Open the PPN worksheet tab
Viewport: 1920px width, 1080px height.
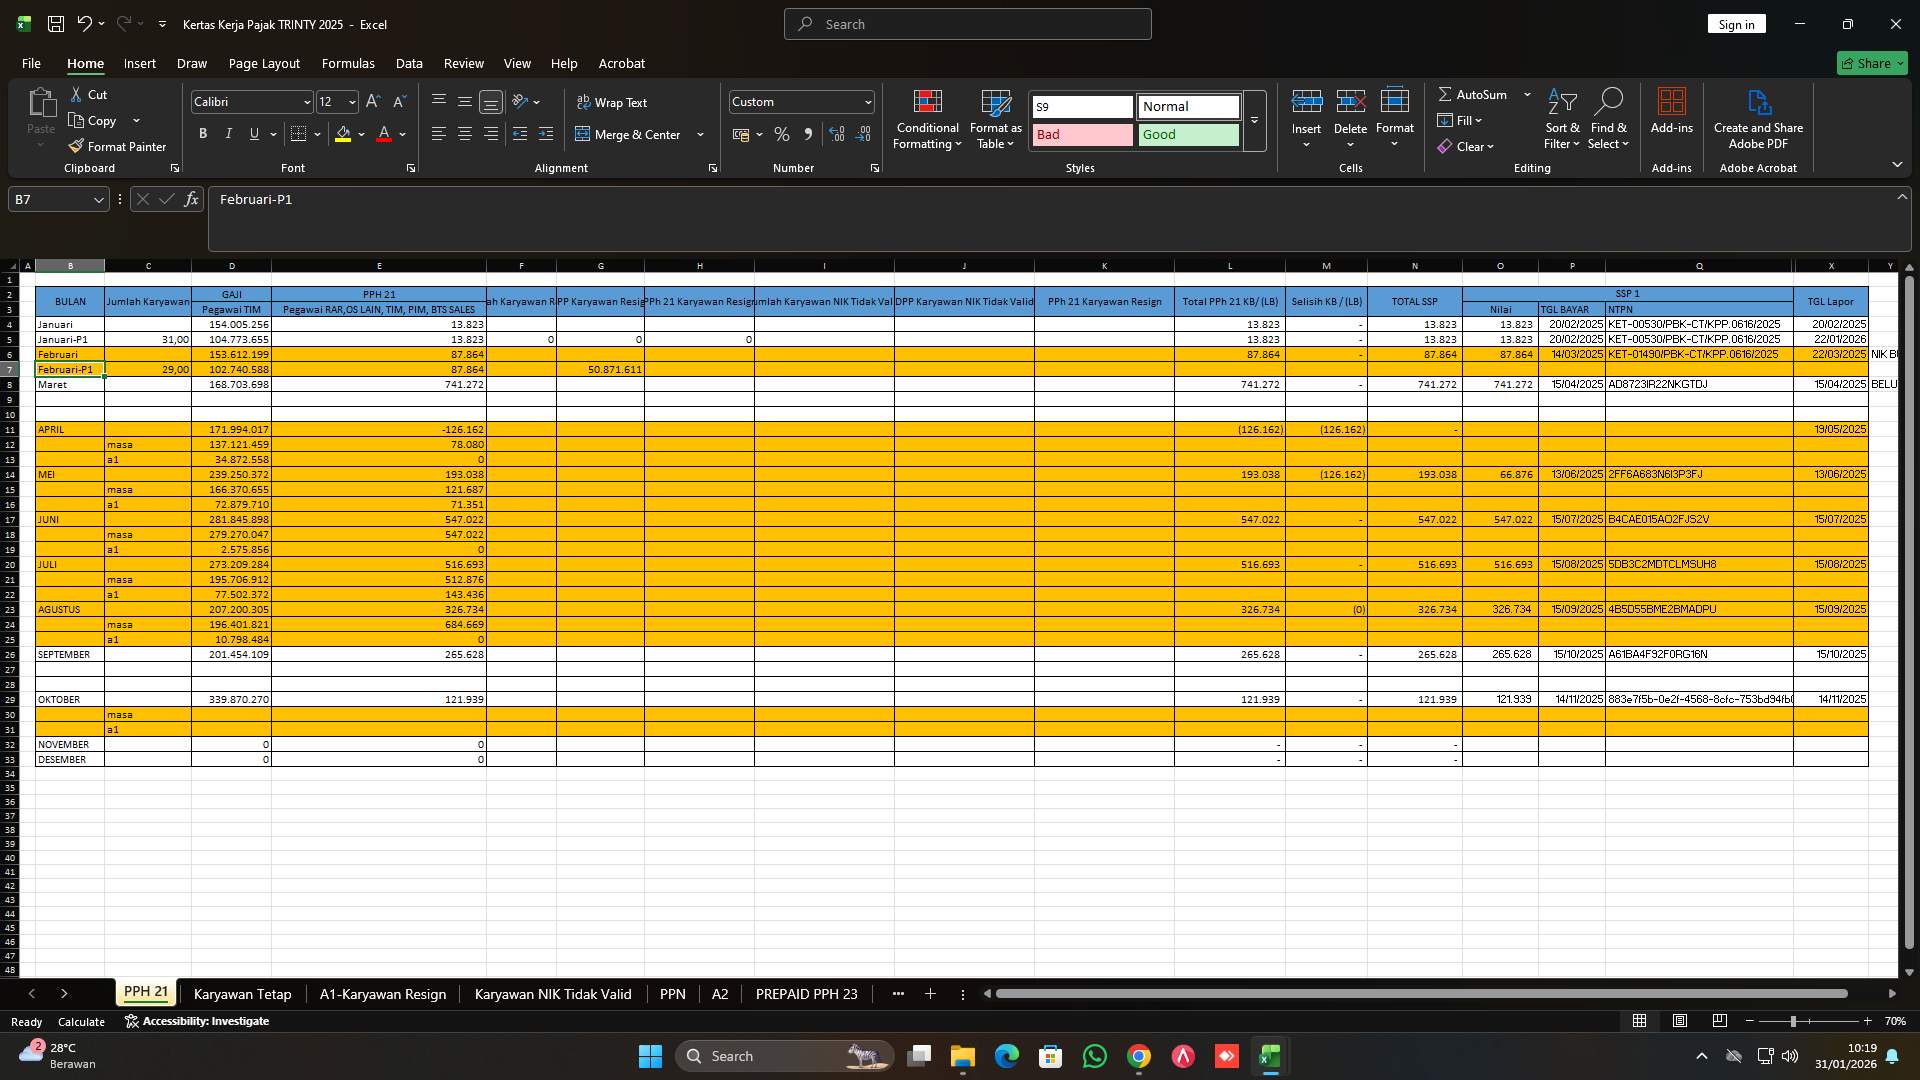(672, 994)
